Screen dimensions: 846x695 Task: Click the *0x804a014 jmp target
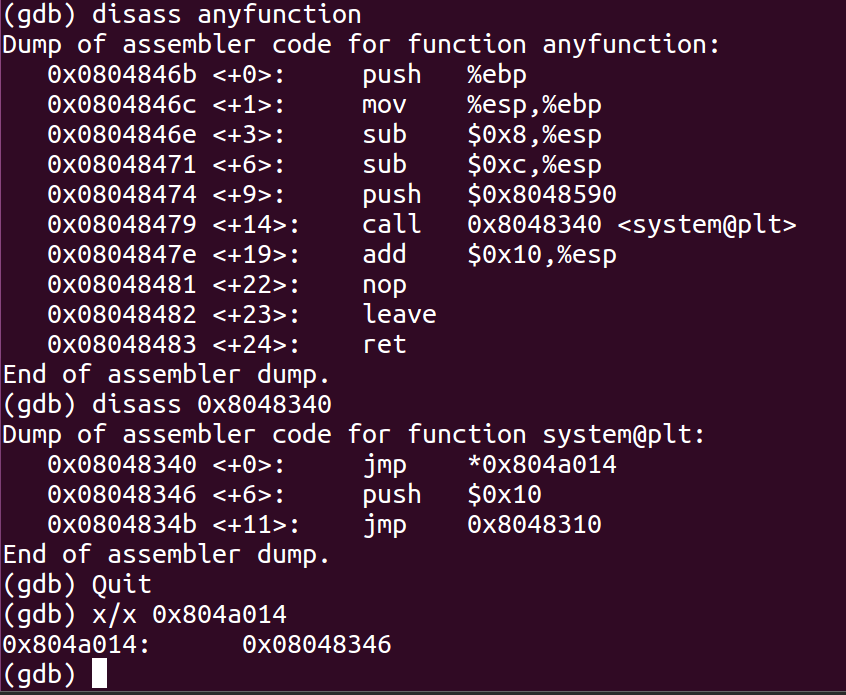(x=542, y=465)
